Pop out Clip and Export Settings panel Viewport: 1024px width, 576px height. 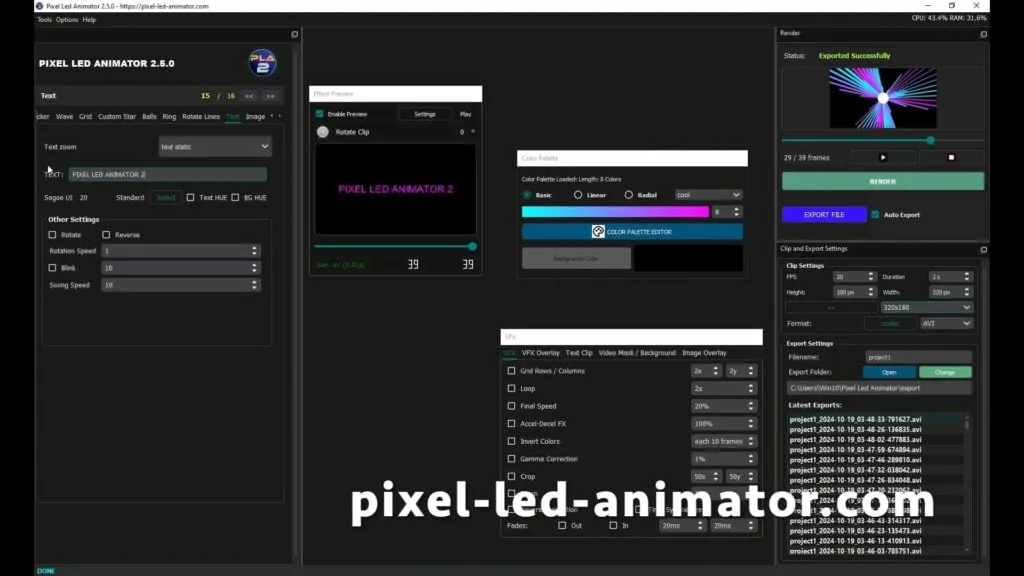click(983, 249)
